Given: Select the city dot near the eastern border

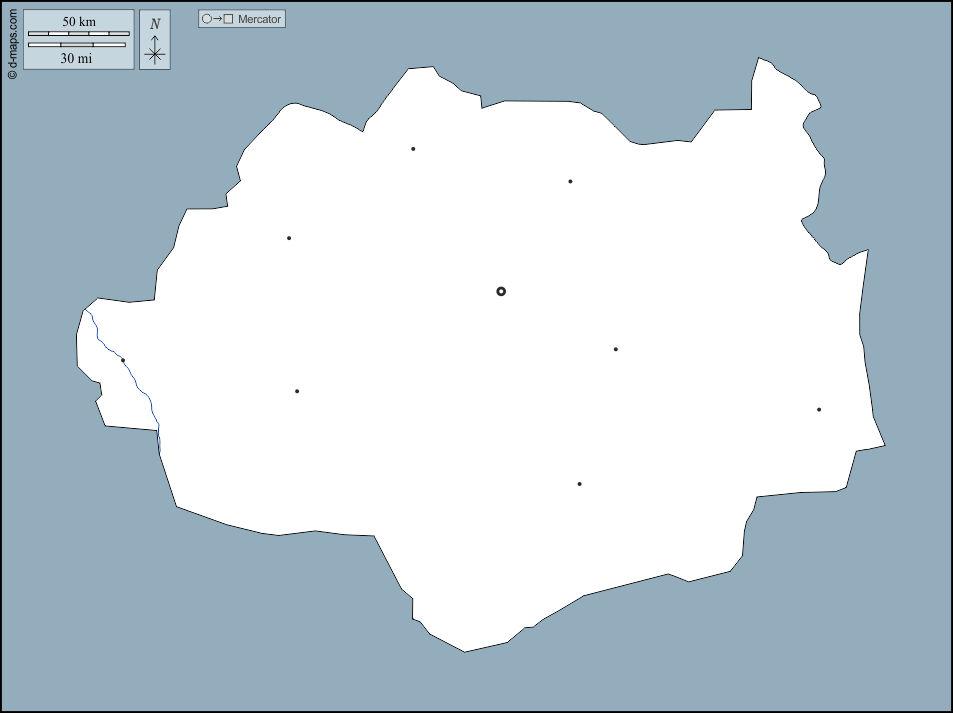Looking at the screenshot, I should (818, 408).
